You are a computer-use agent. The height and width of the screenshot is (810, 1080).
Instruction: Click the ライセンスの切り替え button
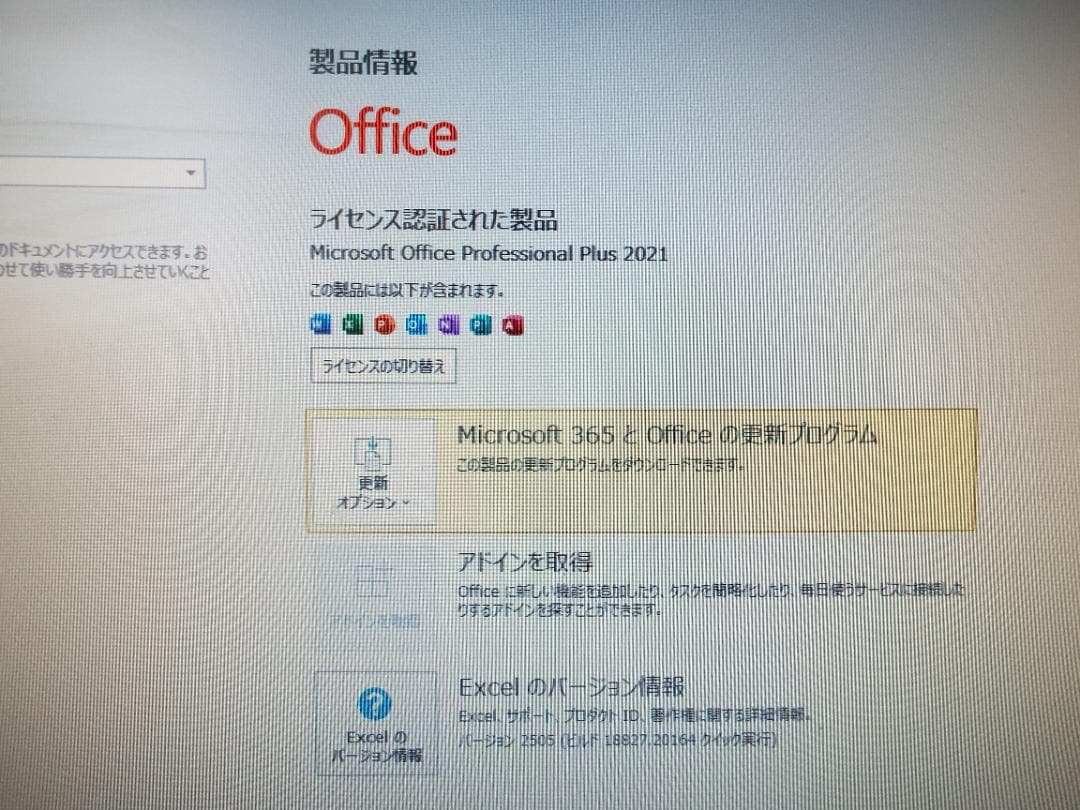pos(382,367)
